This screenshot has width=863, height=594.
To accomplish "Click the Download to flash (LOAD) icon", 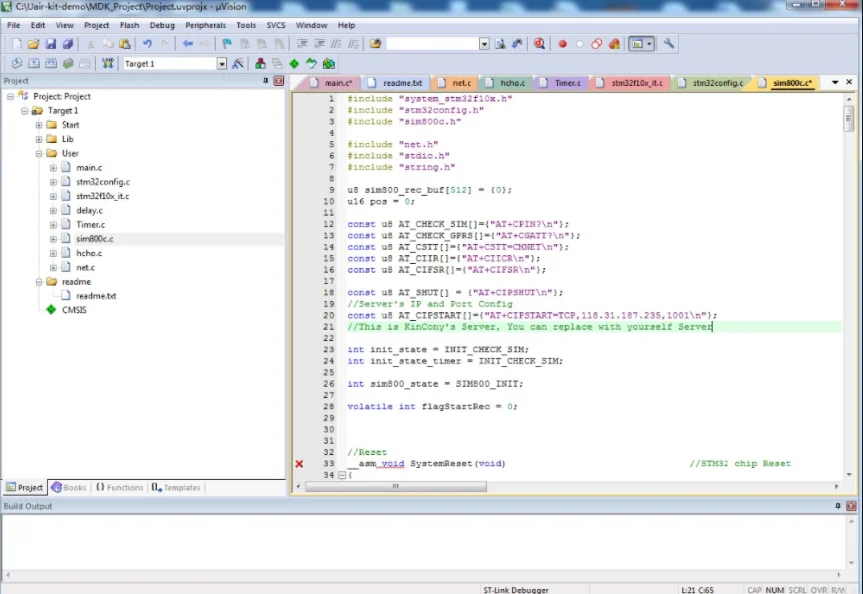I will tap(108, 64).
